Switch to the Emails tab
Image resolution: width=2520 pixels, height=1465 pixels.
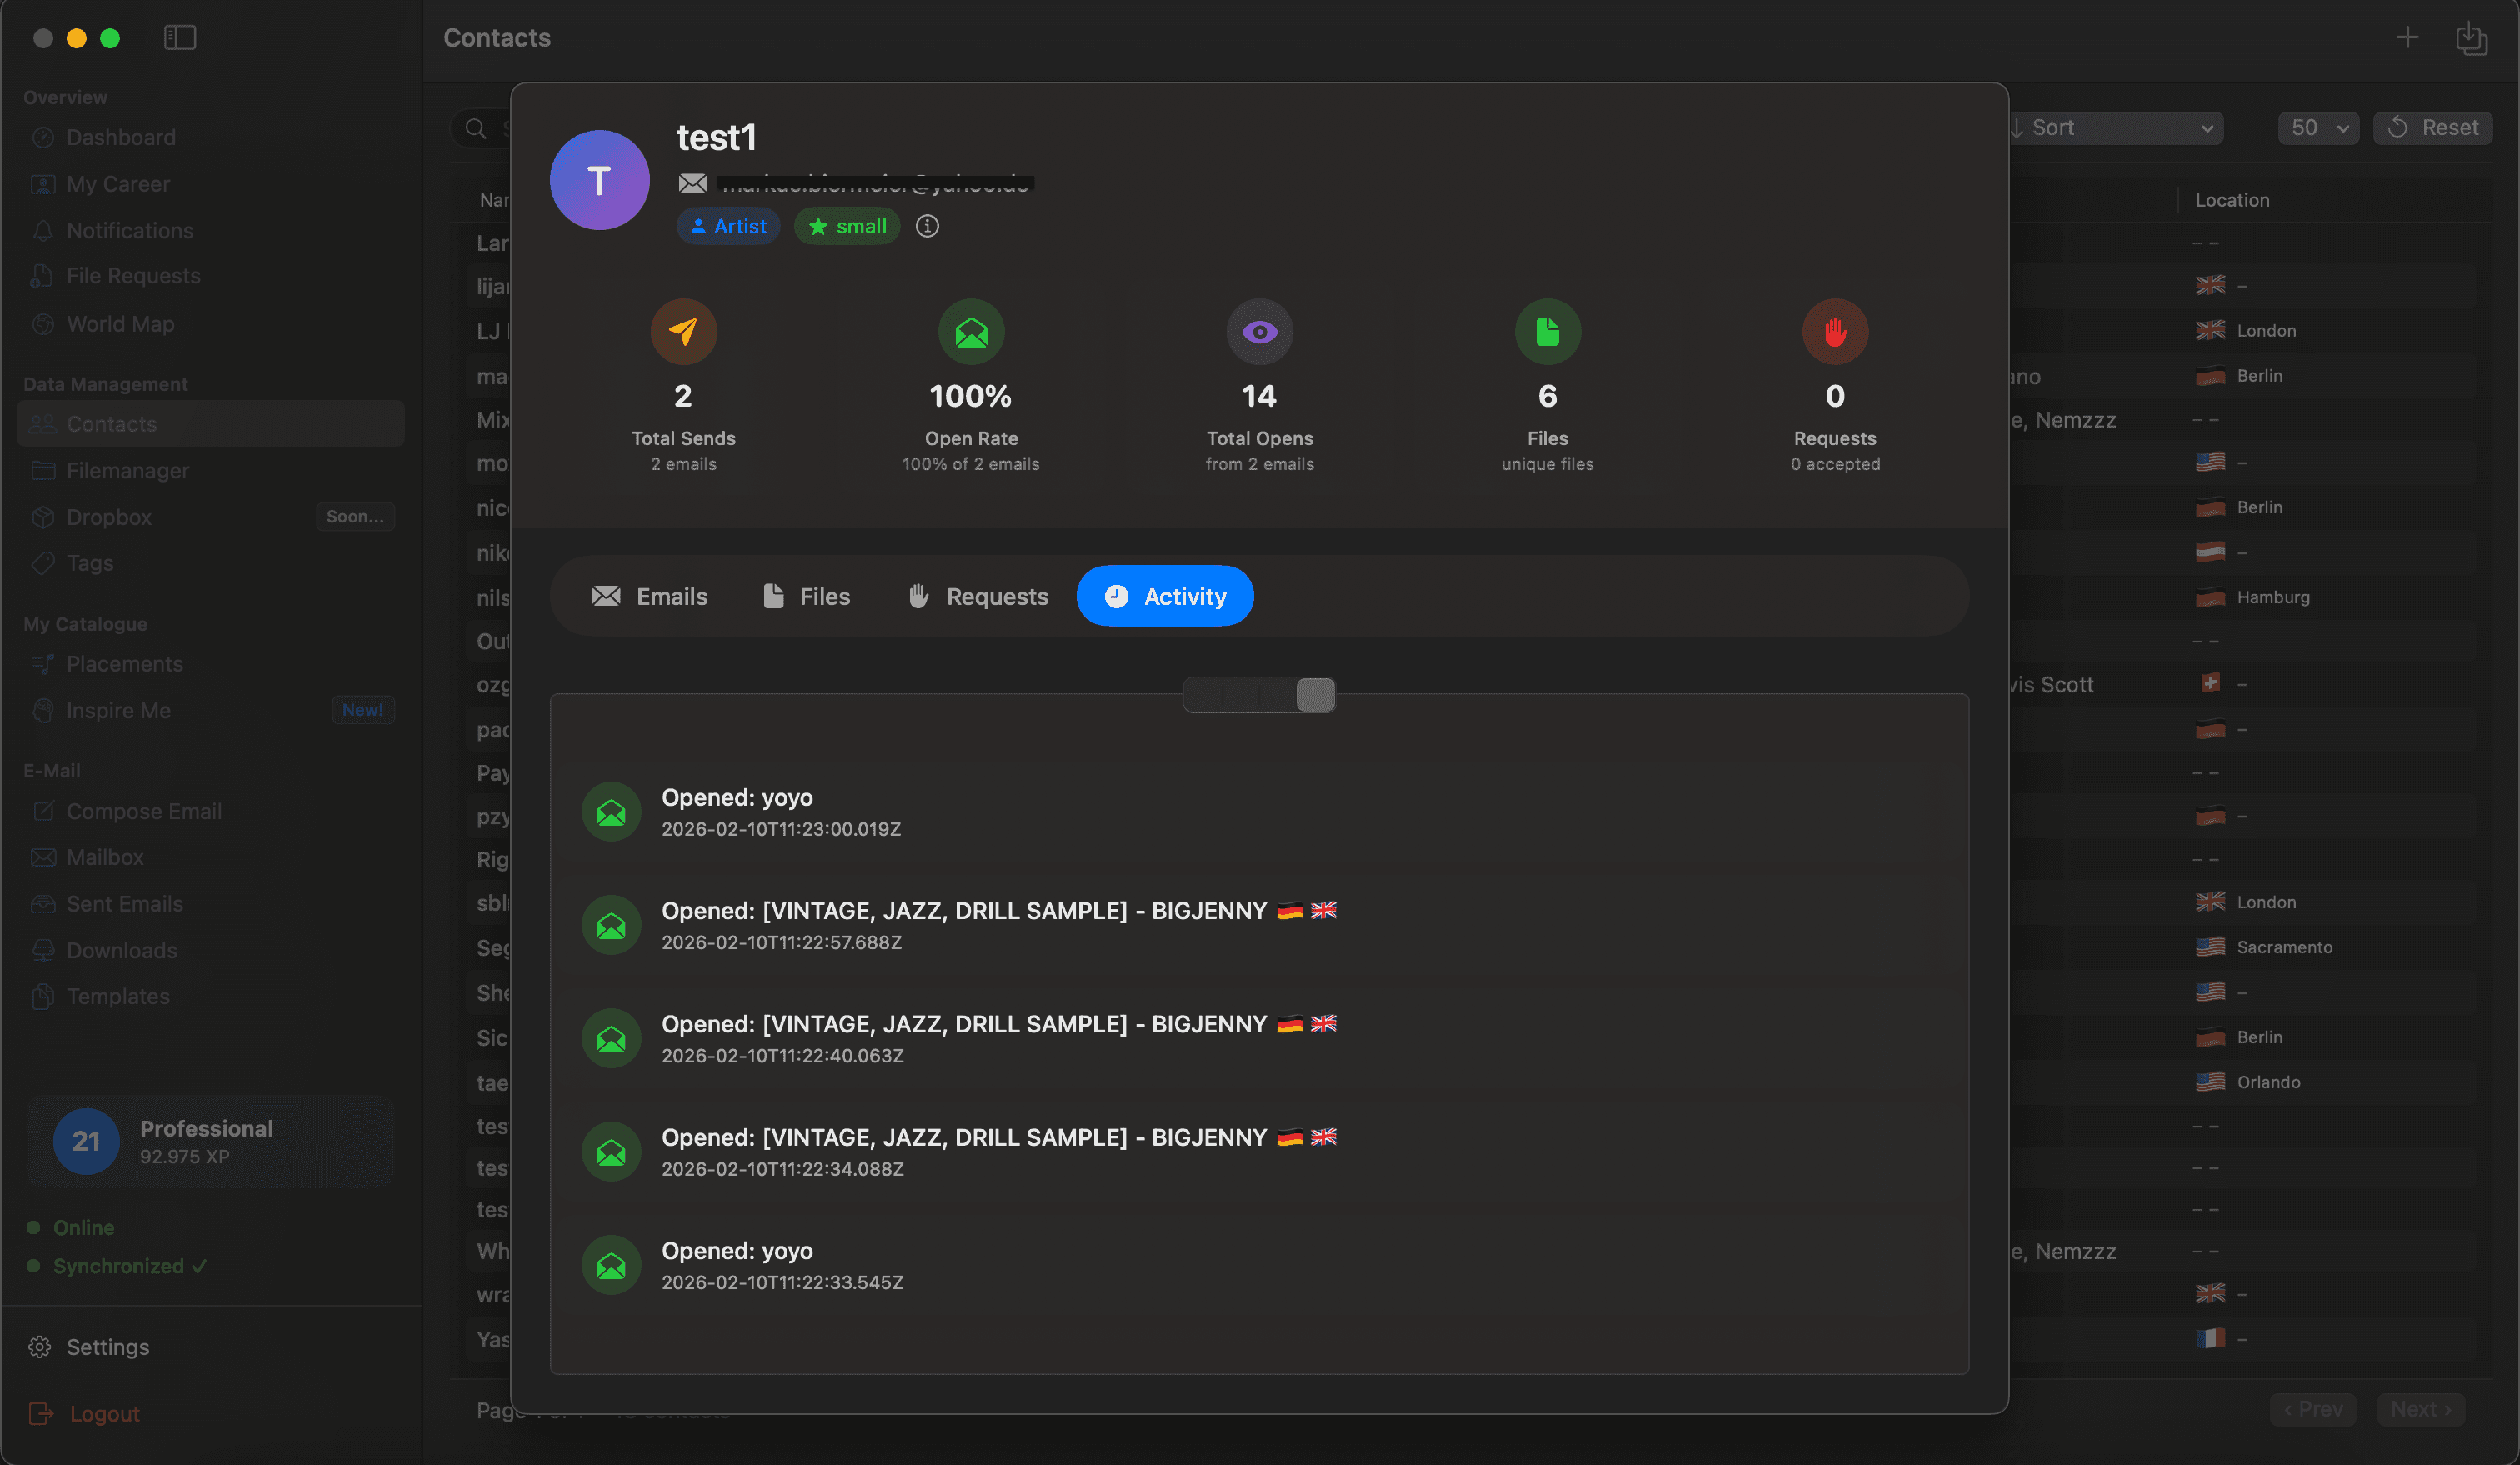651,595
